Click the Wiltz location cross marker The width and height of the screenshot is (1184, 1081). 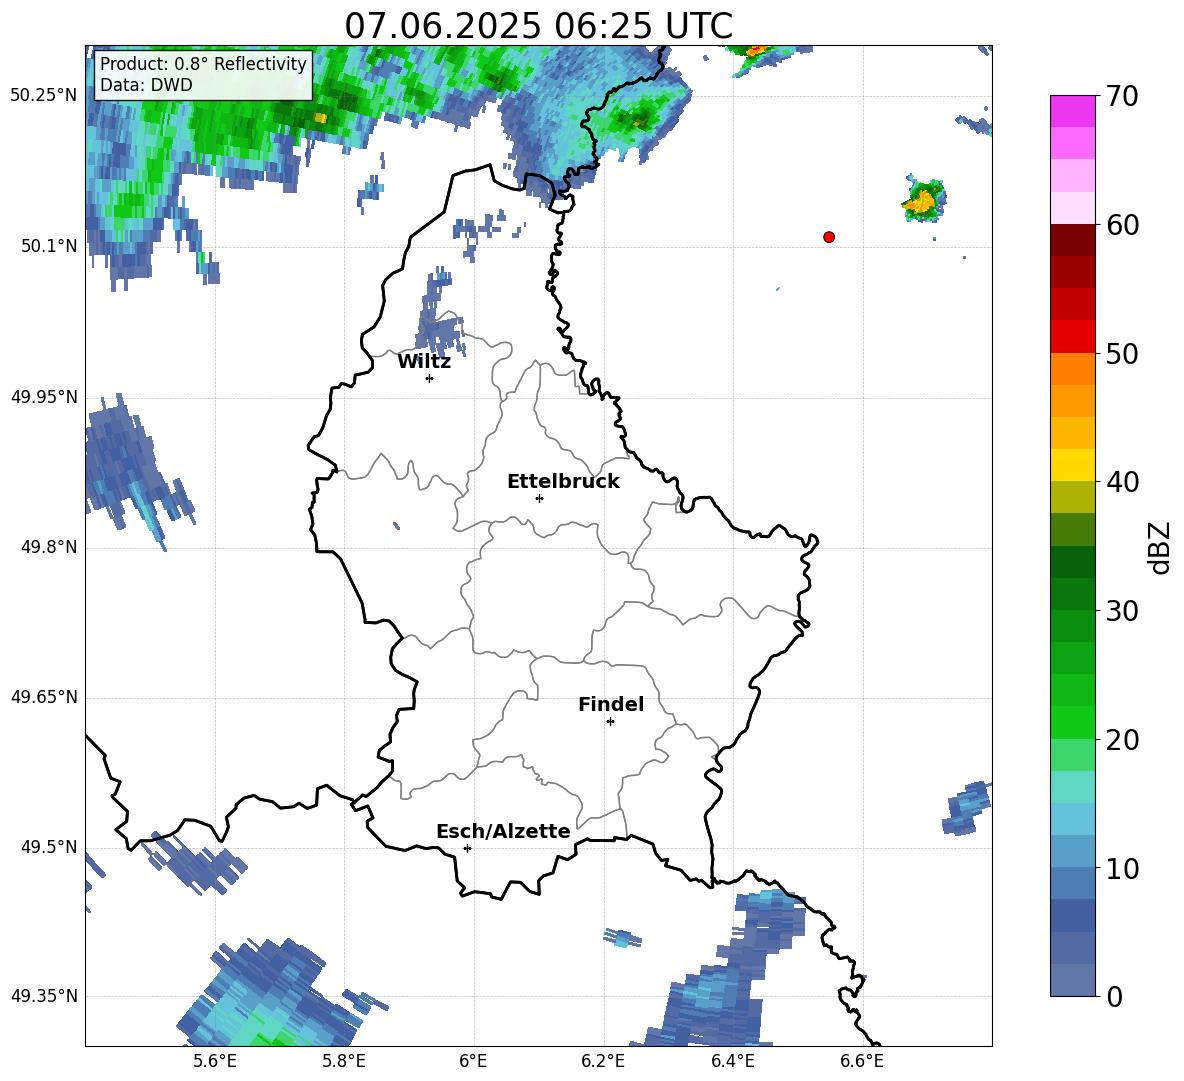tap(430, 378)
